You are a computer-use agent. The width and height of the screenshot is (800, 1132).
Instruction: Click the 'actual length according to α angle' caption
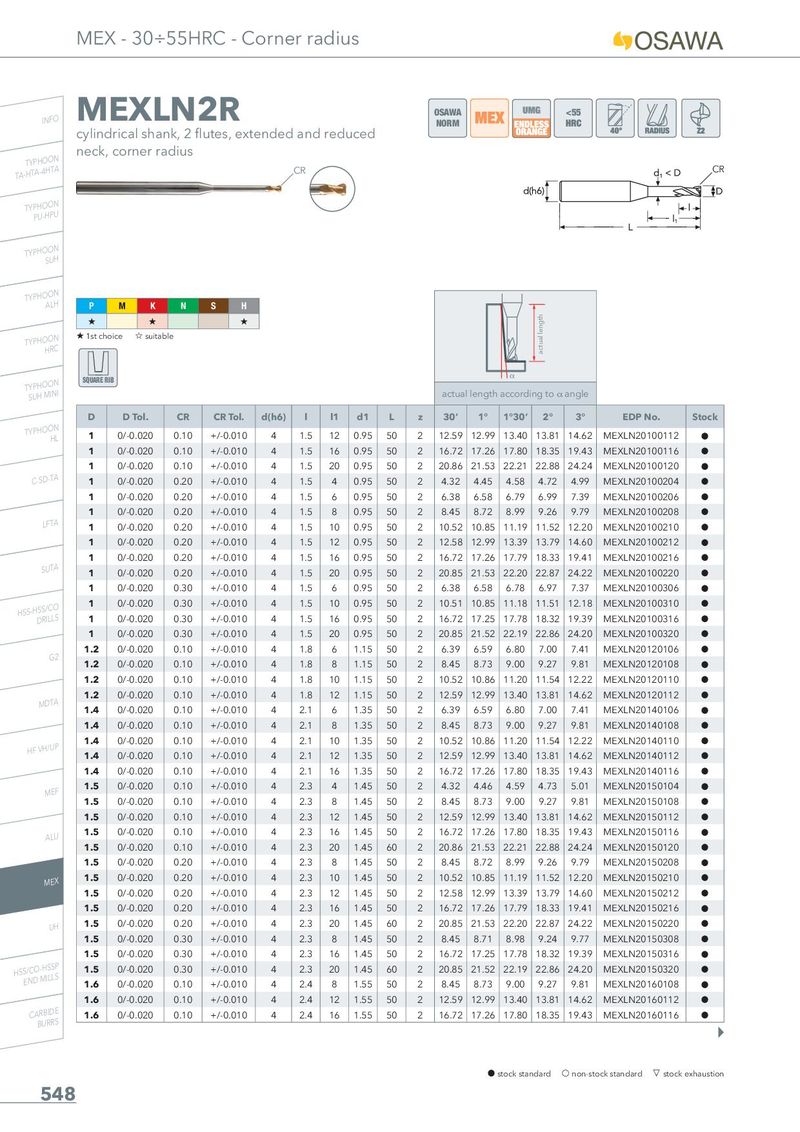[x=515, y=393]
